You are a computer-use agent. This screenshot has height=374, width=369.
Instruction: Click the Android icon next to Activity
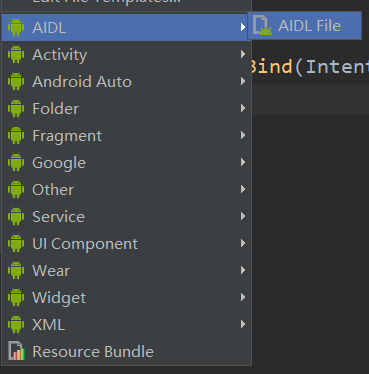coord(16,54)
